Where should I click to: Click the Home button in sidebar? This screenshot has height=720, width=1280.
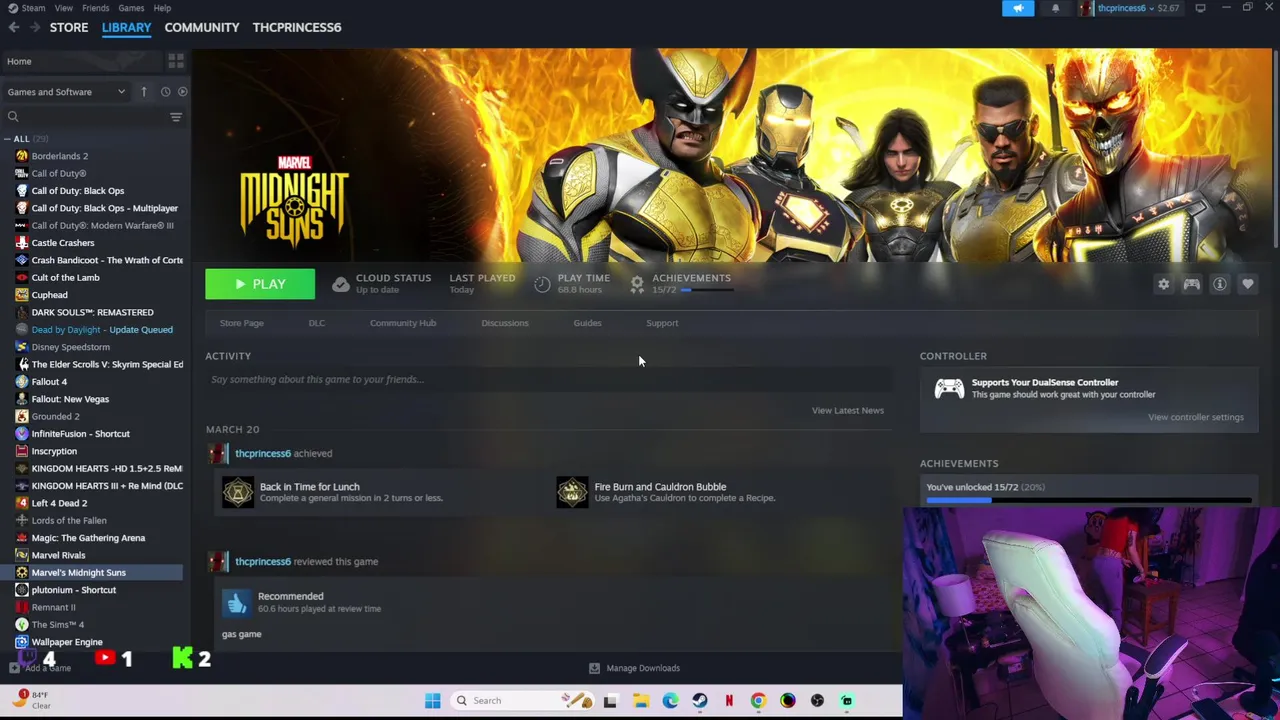point(82,62)
